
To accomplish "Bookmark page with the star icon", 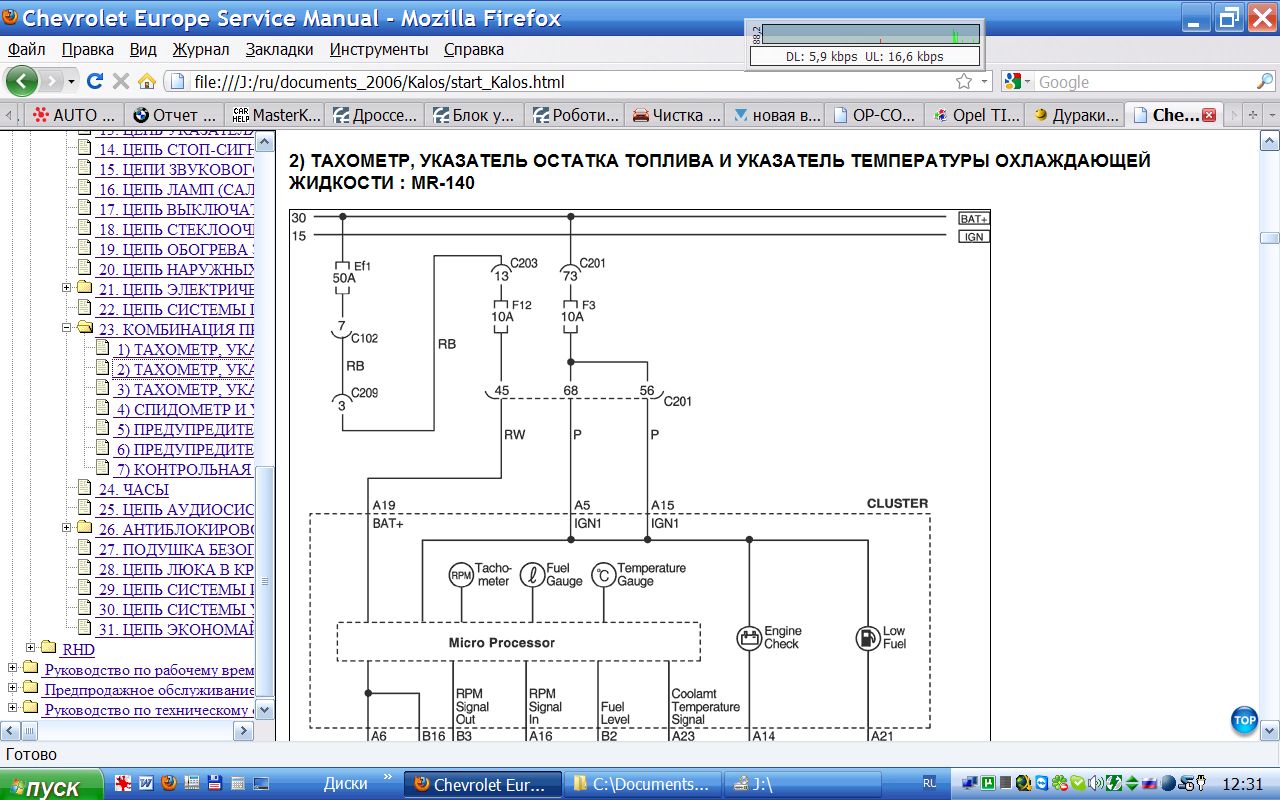I will pos(963,82).
